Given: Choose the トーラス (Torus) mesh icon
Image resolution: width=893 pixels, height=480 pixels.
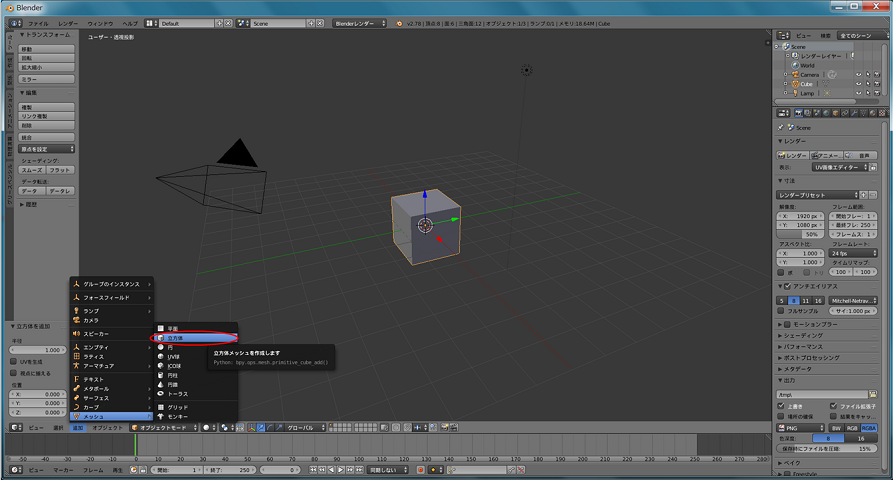Looking at the screenshot, I should [x=160, y=393].
